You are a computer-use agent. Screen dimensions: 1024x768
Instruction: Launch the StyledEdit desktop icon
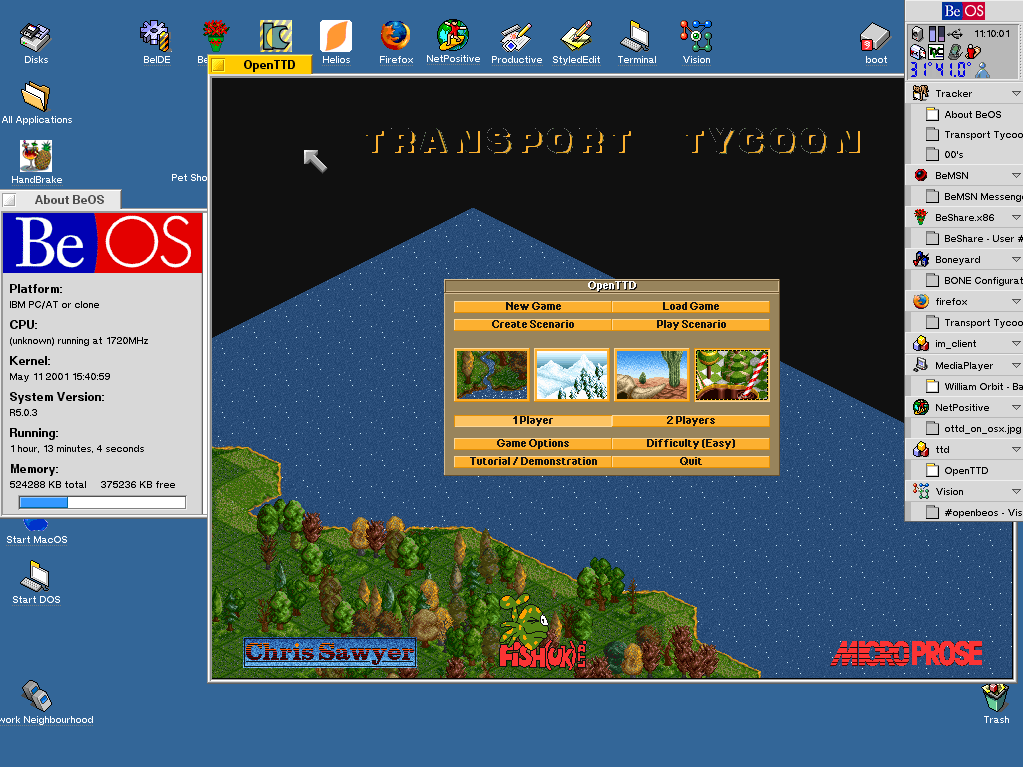[x=576, y=44]
